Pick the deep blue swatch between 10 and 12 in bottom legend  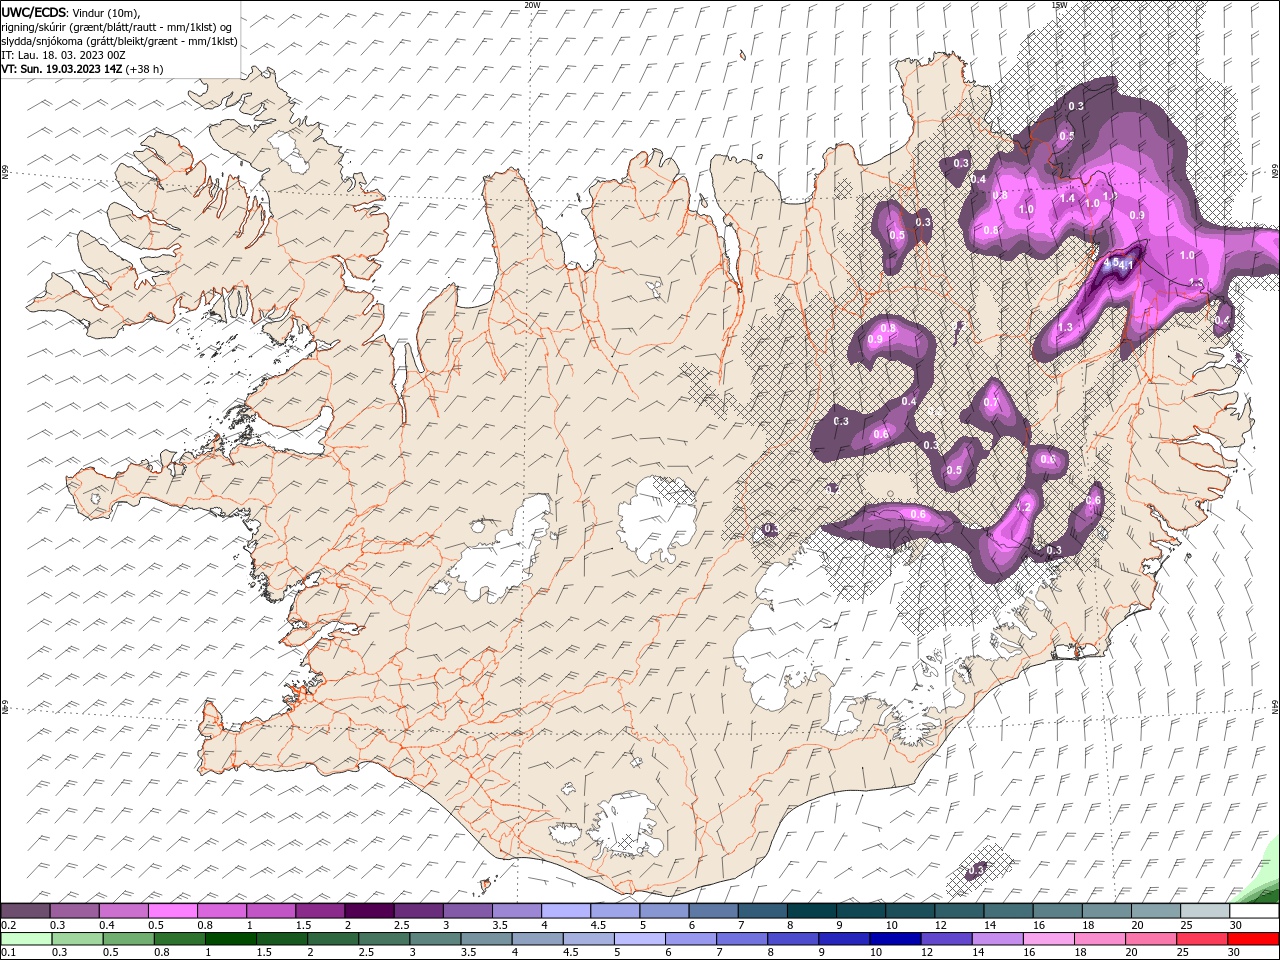pos(895,938)
